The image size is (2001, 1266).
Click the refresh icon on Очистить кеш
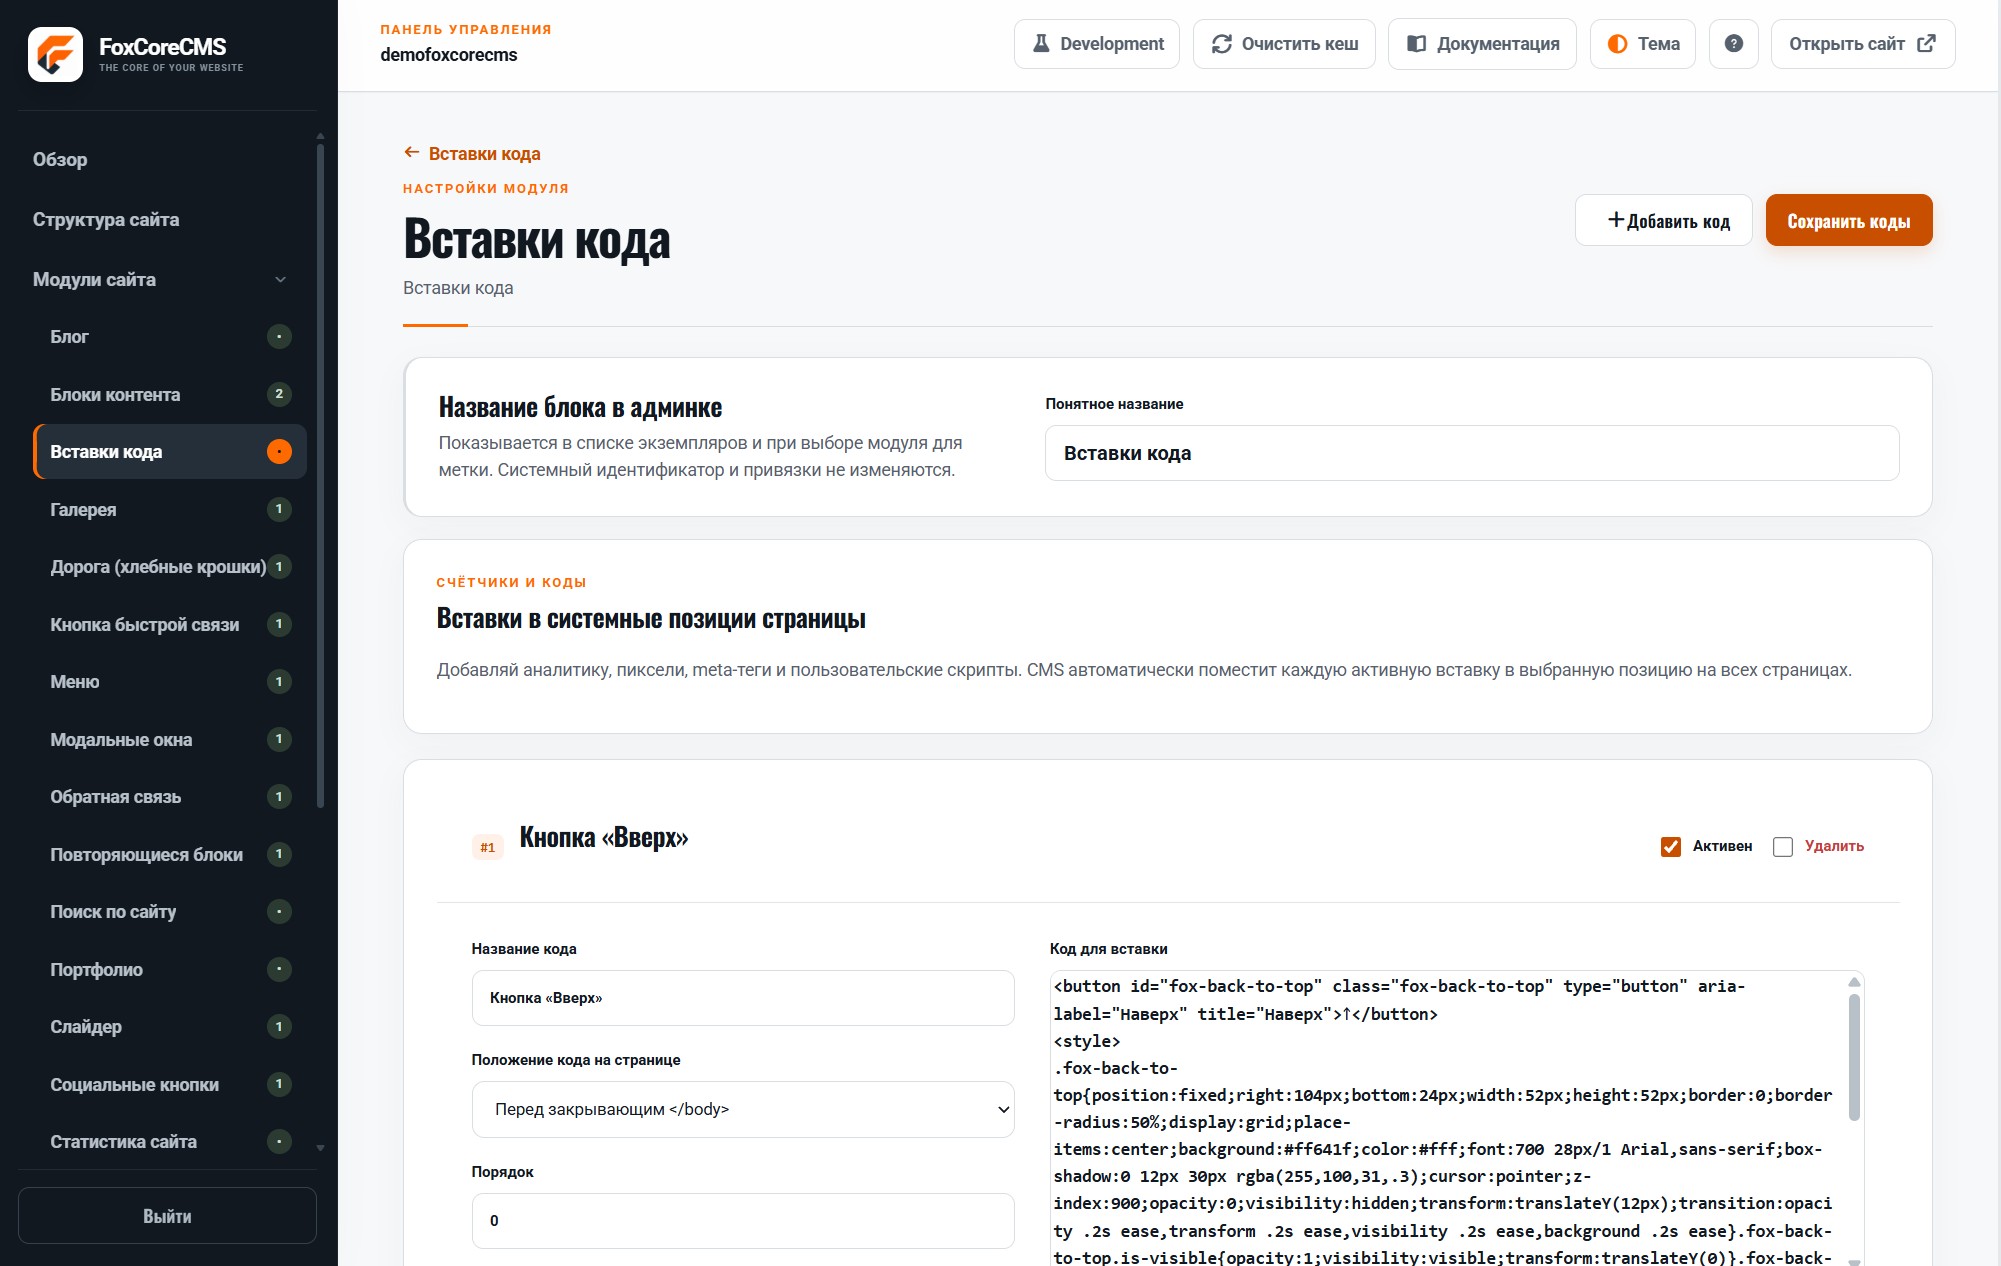point(1221,44)
